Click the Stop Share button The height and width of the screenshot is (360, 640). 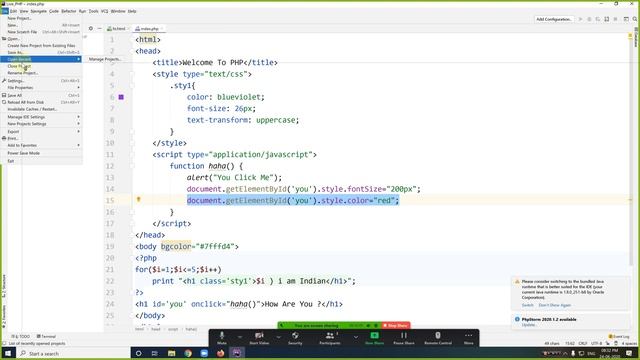[x=396, y=325]
